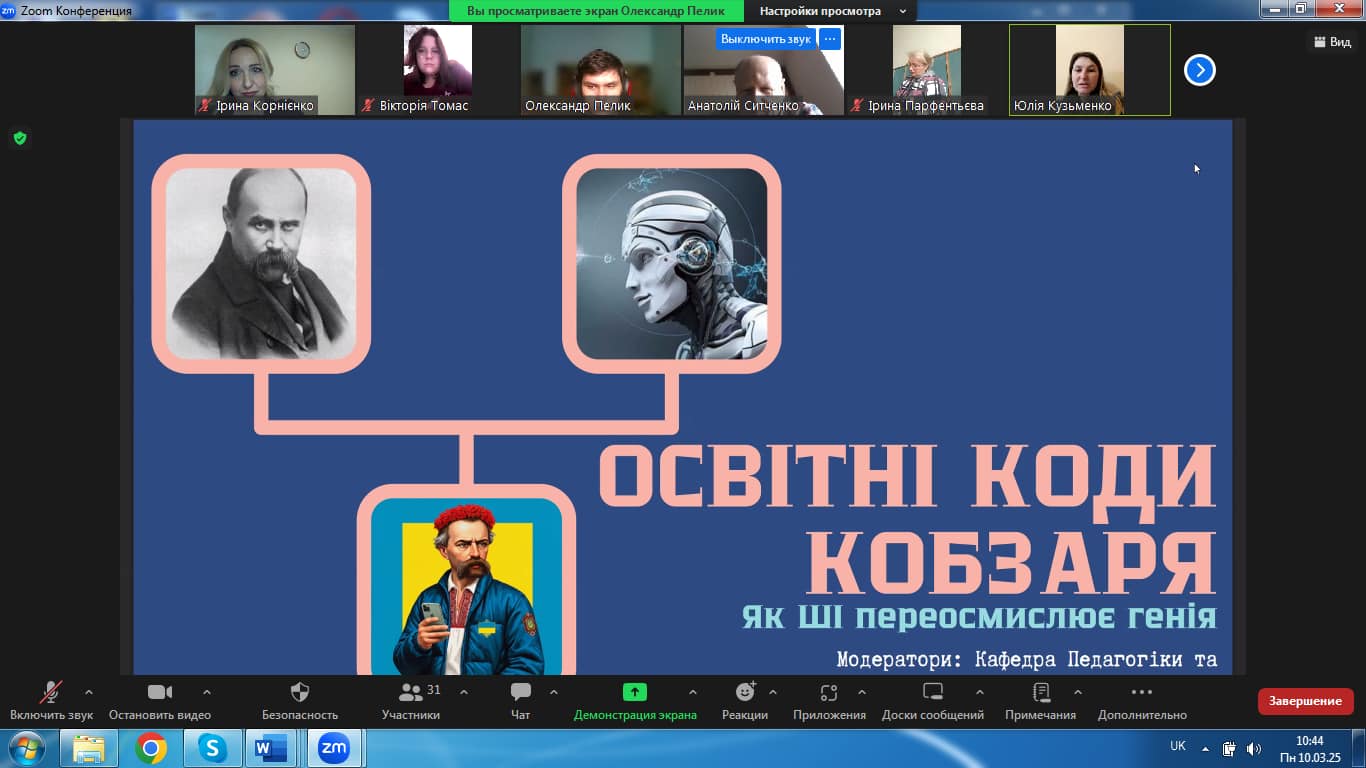Open Приложения apps panel
Image resolution: width=1366 pixels, height=768 pixels.
tap(829, 700)
